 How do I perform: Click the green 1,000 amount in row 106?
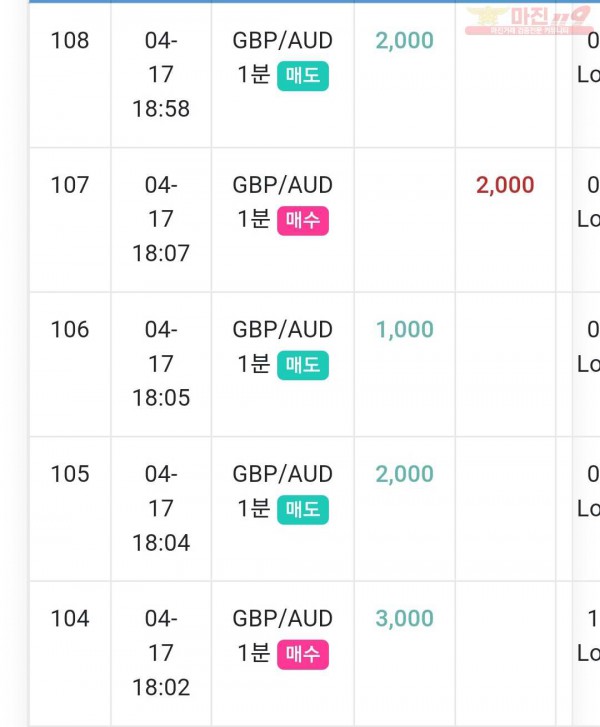point(404,330)
